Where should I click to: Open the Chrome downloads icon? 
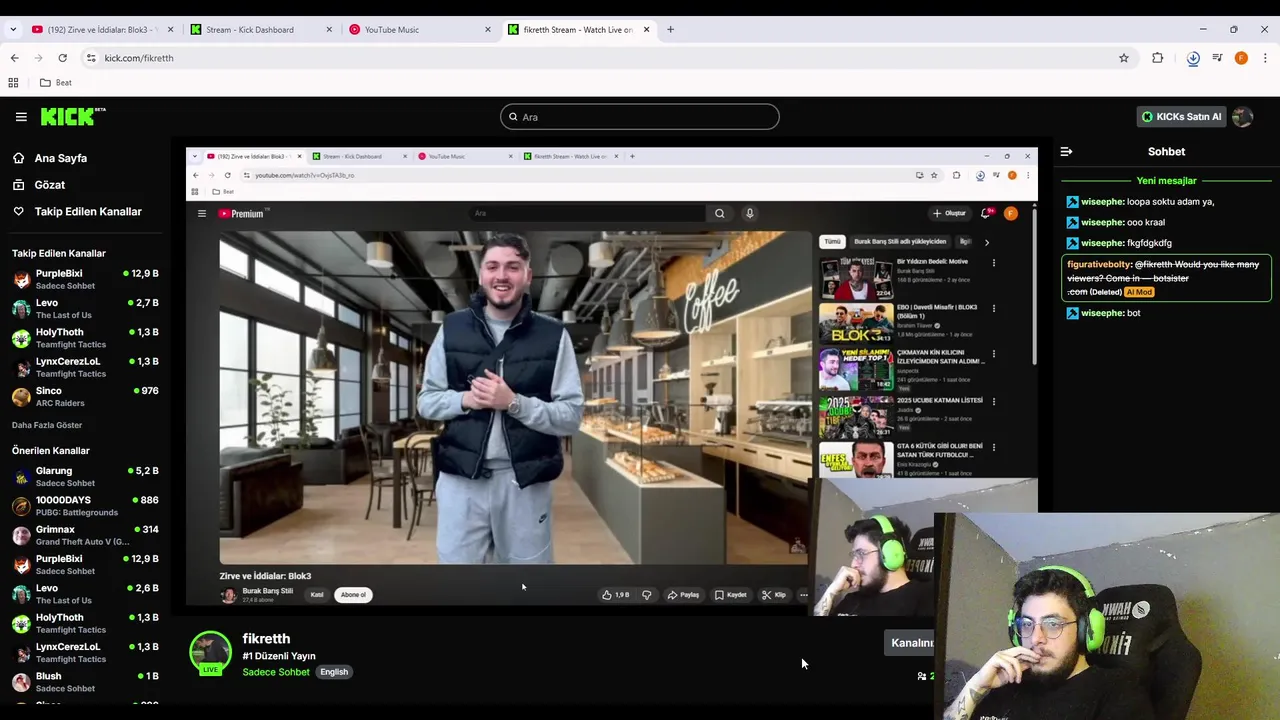(1193, 58)
